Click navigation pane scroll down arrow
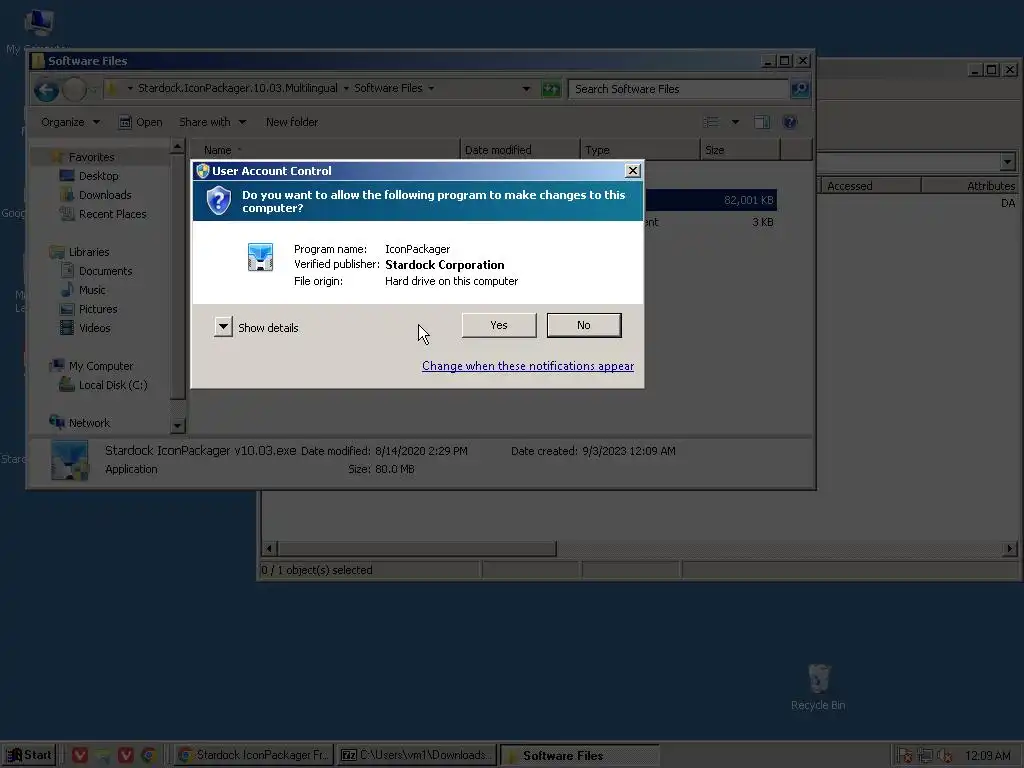This screenshot has height=768, width=1024. [x=178, y=426]
